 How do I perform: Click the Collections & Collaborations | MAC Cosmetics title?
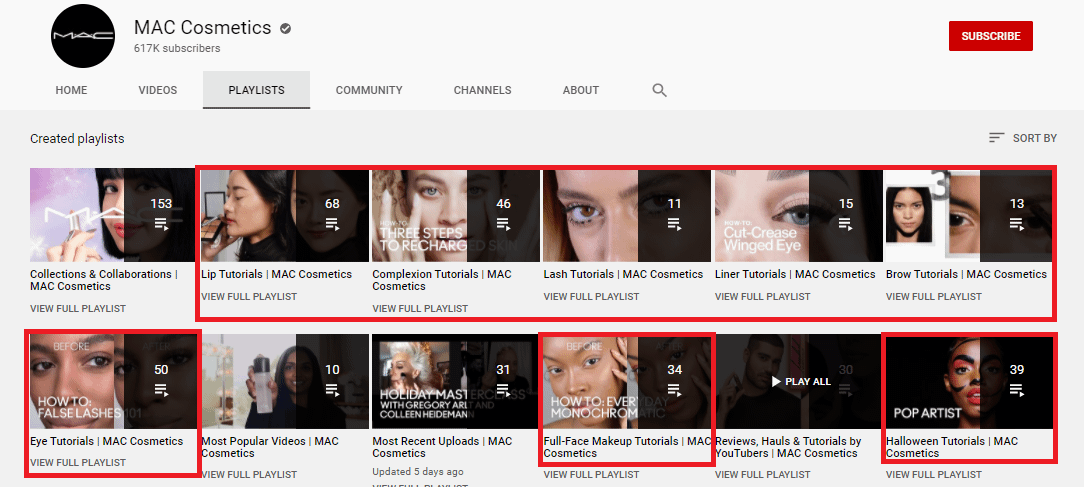pyautogui.click(x=104, y=280)
